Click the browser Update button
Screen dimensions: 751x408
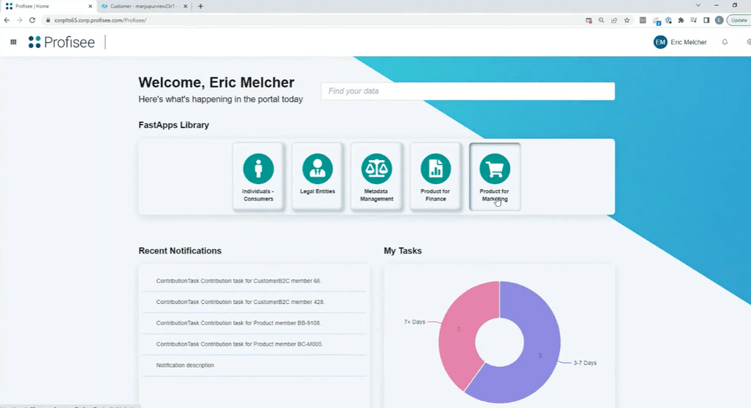[739, 20]
